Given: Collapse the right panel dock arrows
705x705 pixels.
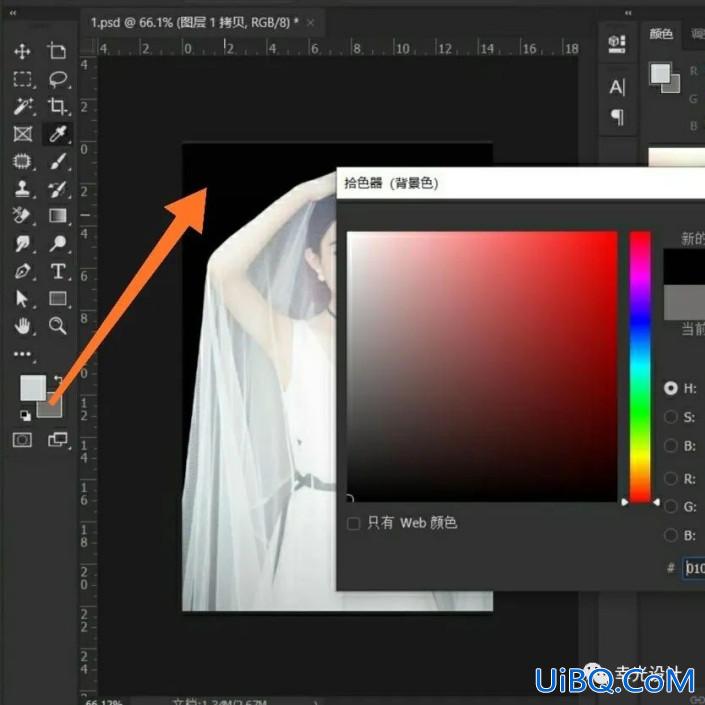Looking at the screenshot, I should tap(628, 13).
